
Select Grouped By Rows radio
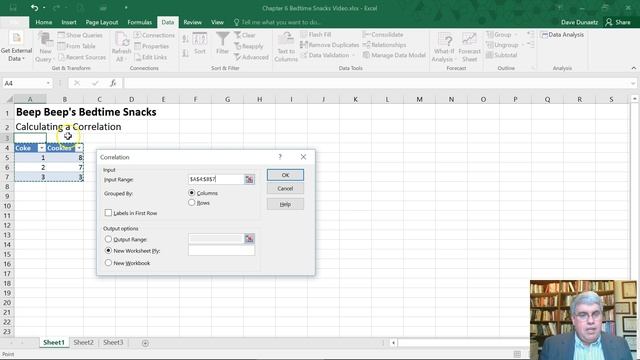(191, 202)
